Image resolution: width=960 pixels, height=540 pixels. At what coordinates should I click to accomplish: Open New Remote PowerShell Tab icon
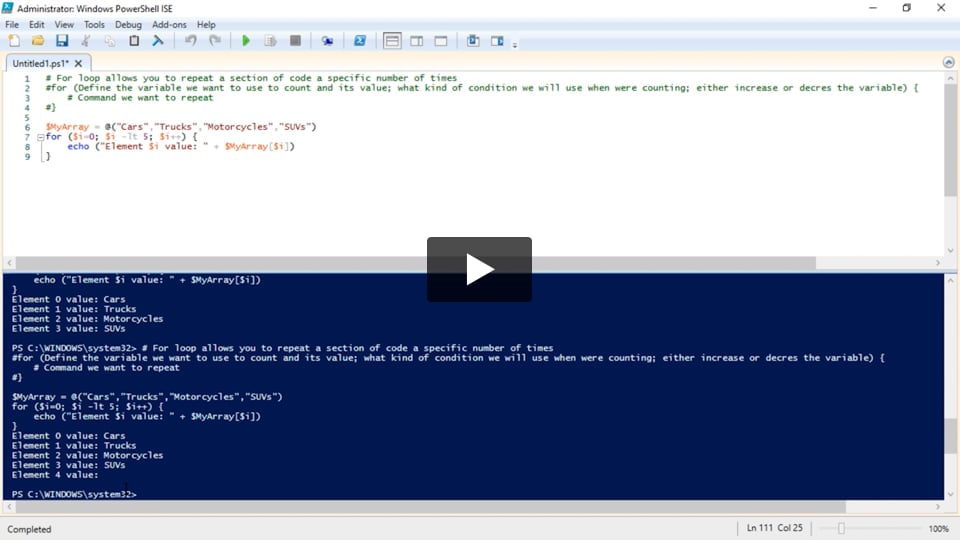pyautogui.click(x=327, y=41)
